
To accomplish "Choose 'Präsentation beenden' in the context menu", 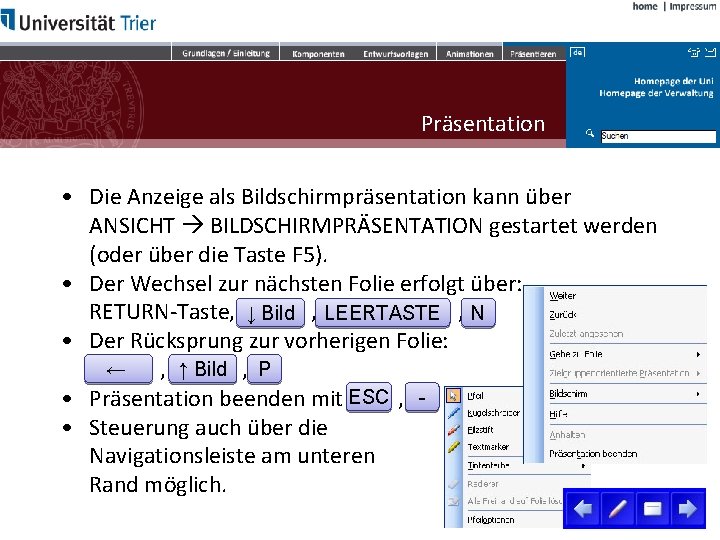I will click(x=593, y=454).
